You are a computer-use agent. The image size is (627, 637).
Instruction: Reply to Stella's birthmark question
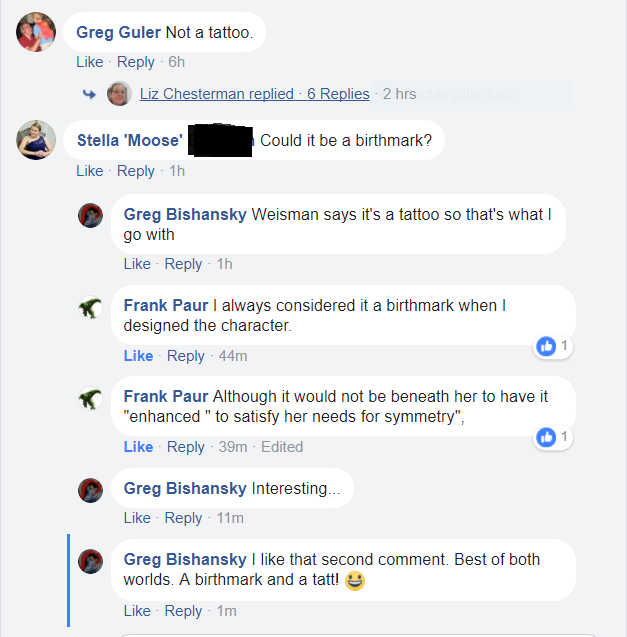[x=136, y=171]
